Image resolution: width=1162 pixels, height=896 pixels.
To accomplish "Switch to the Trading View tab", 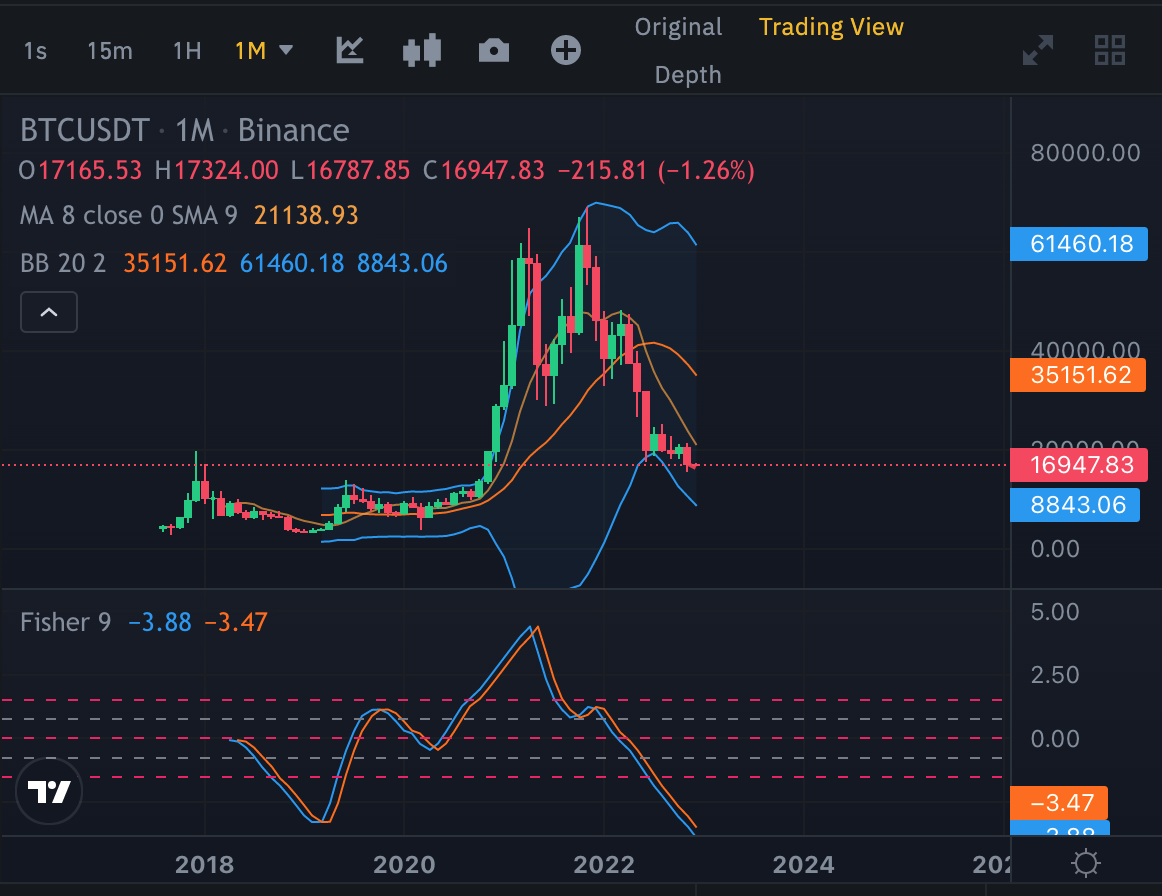I will click(x=831, y=27).
